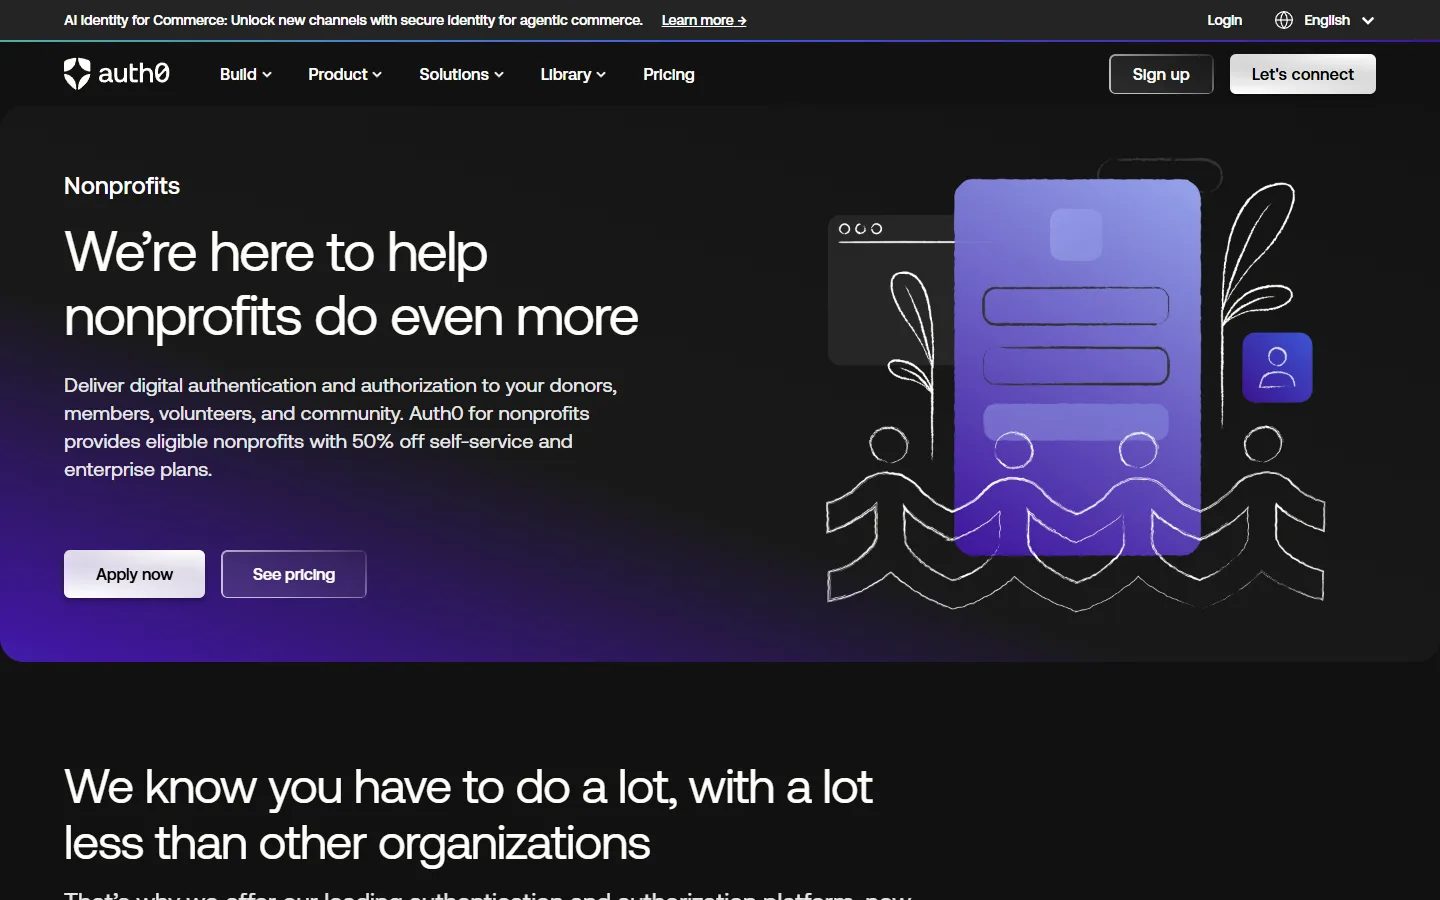Click the "Deliver digital authentication" paragraph
This screenshot has height=900, width=1440.
(x=341, y=427)
